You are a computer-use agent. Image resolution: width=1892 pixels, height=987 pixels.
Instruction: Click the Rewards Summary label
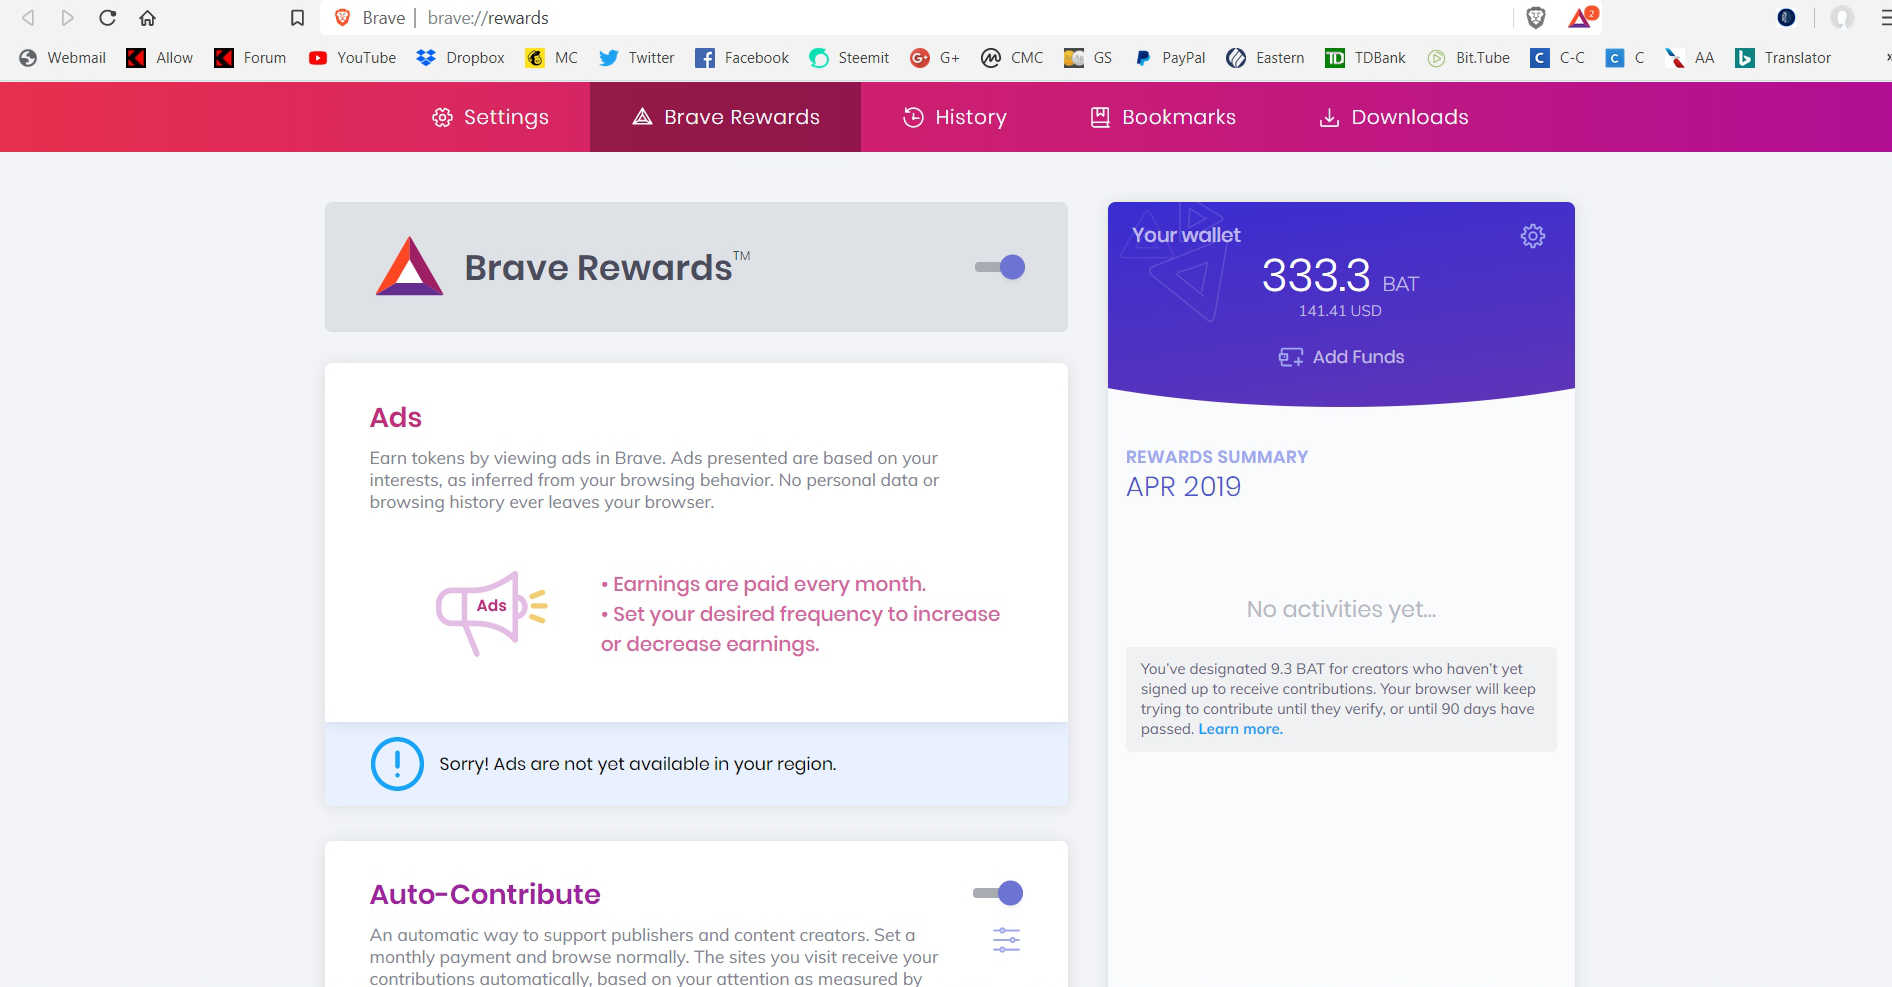pyautogui.click(x=1217, y=457)
